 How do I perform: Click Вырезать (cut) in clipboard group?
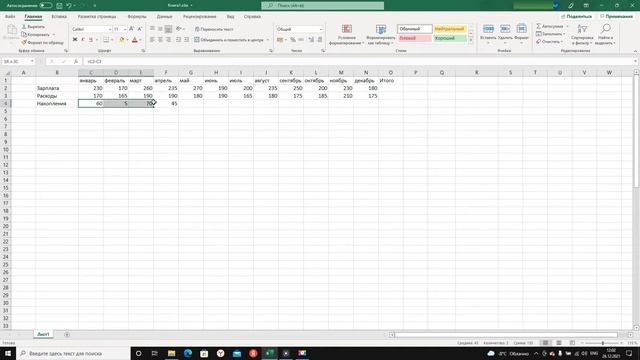coord(33,27)
